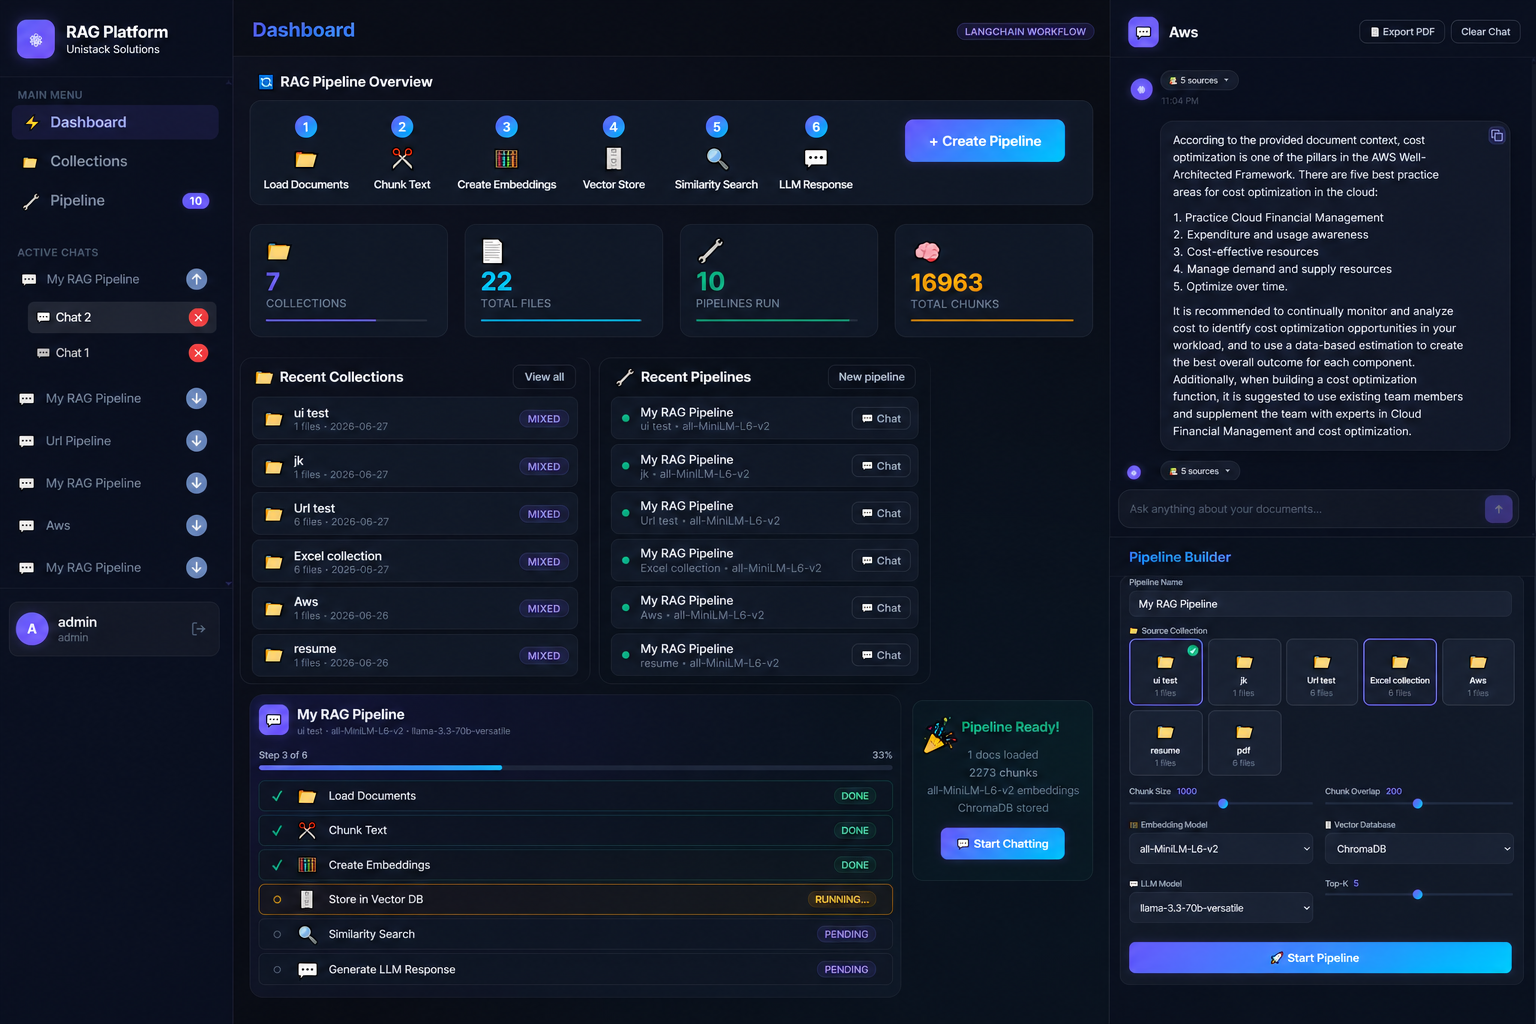Click the logout icon beside admin

198,629
